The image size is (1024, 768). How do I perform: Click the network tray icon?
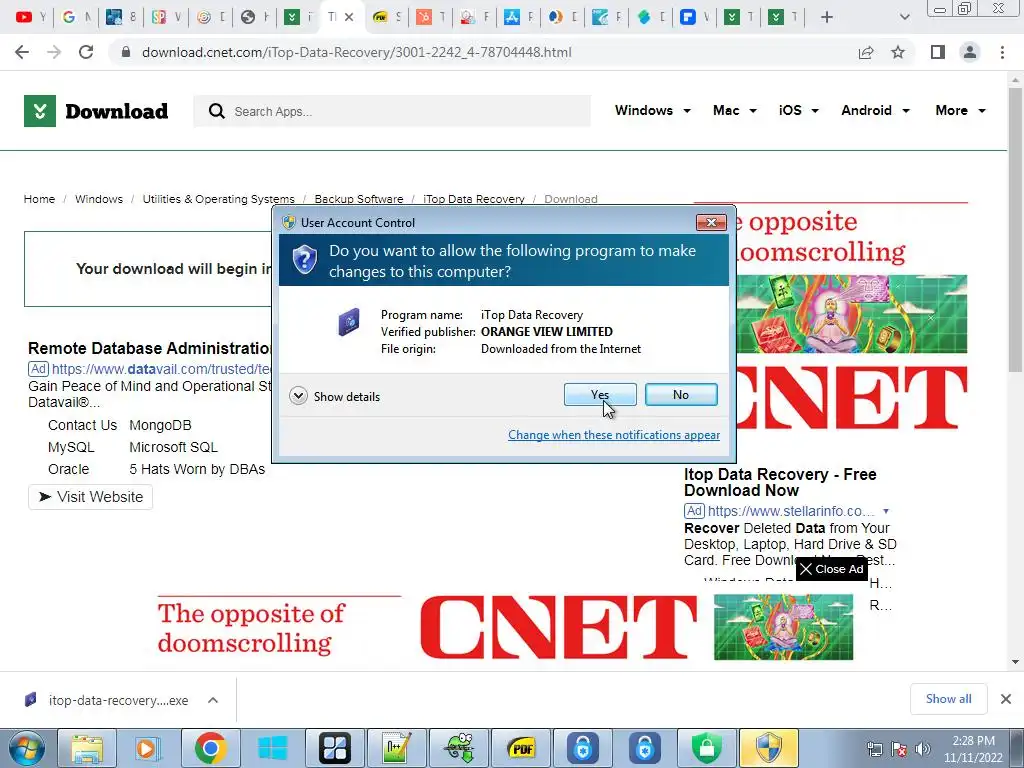[x=874, y=749]
